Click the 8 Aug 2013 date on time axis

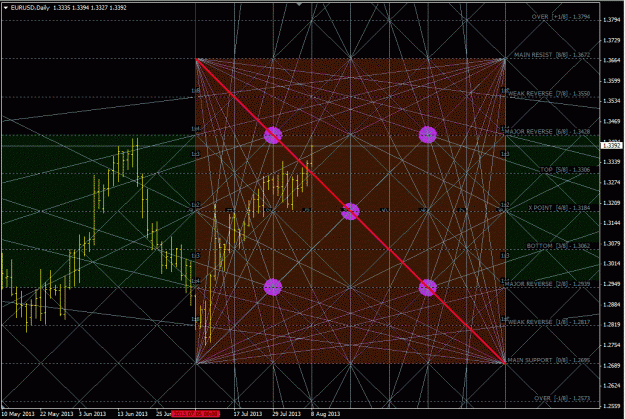(x=326, y=414)
